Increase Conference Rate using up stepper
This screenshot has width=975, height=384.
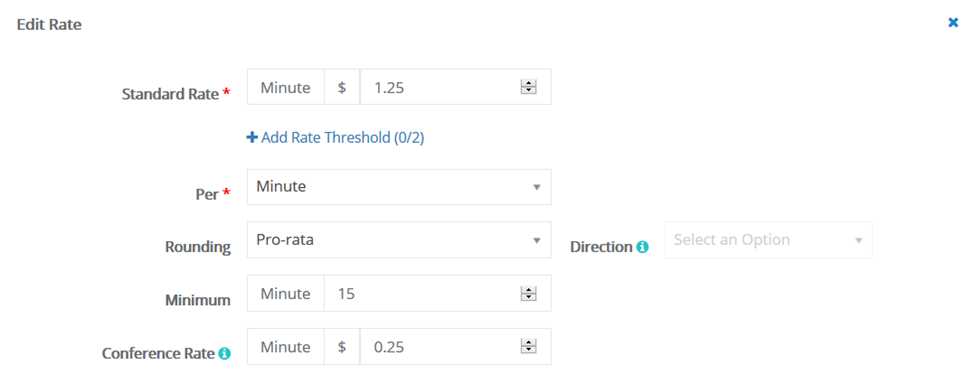(529, 343)
